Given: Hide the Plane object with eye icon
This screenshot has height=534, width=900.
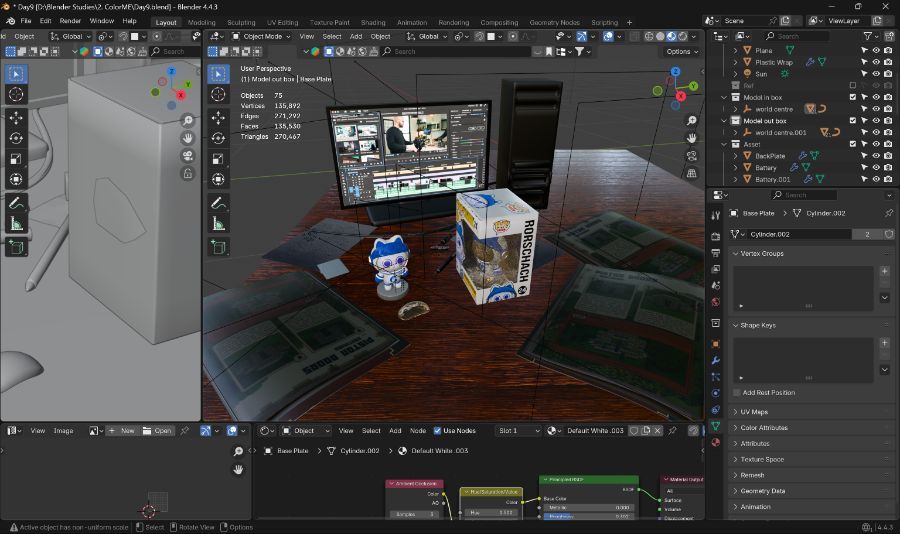Looking at the screenshot, I should pyautogui.click(x=876, y=51).
